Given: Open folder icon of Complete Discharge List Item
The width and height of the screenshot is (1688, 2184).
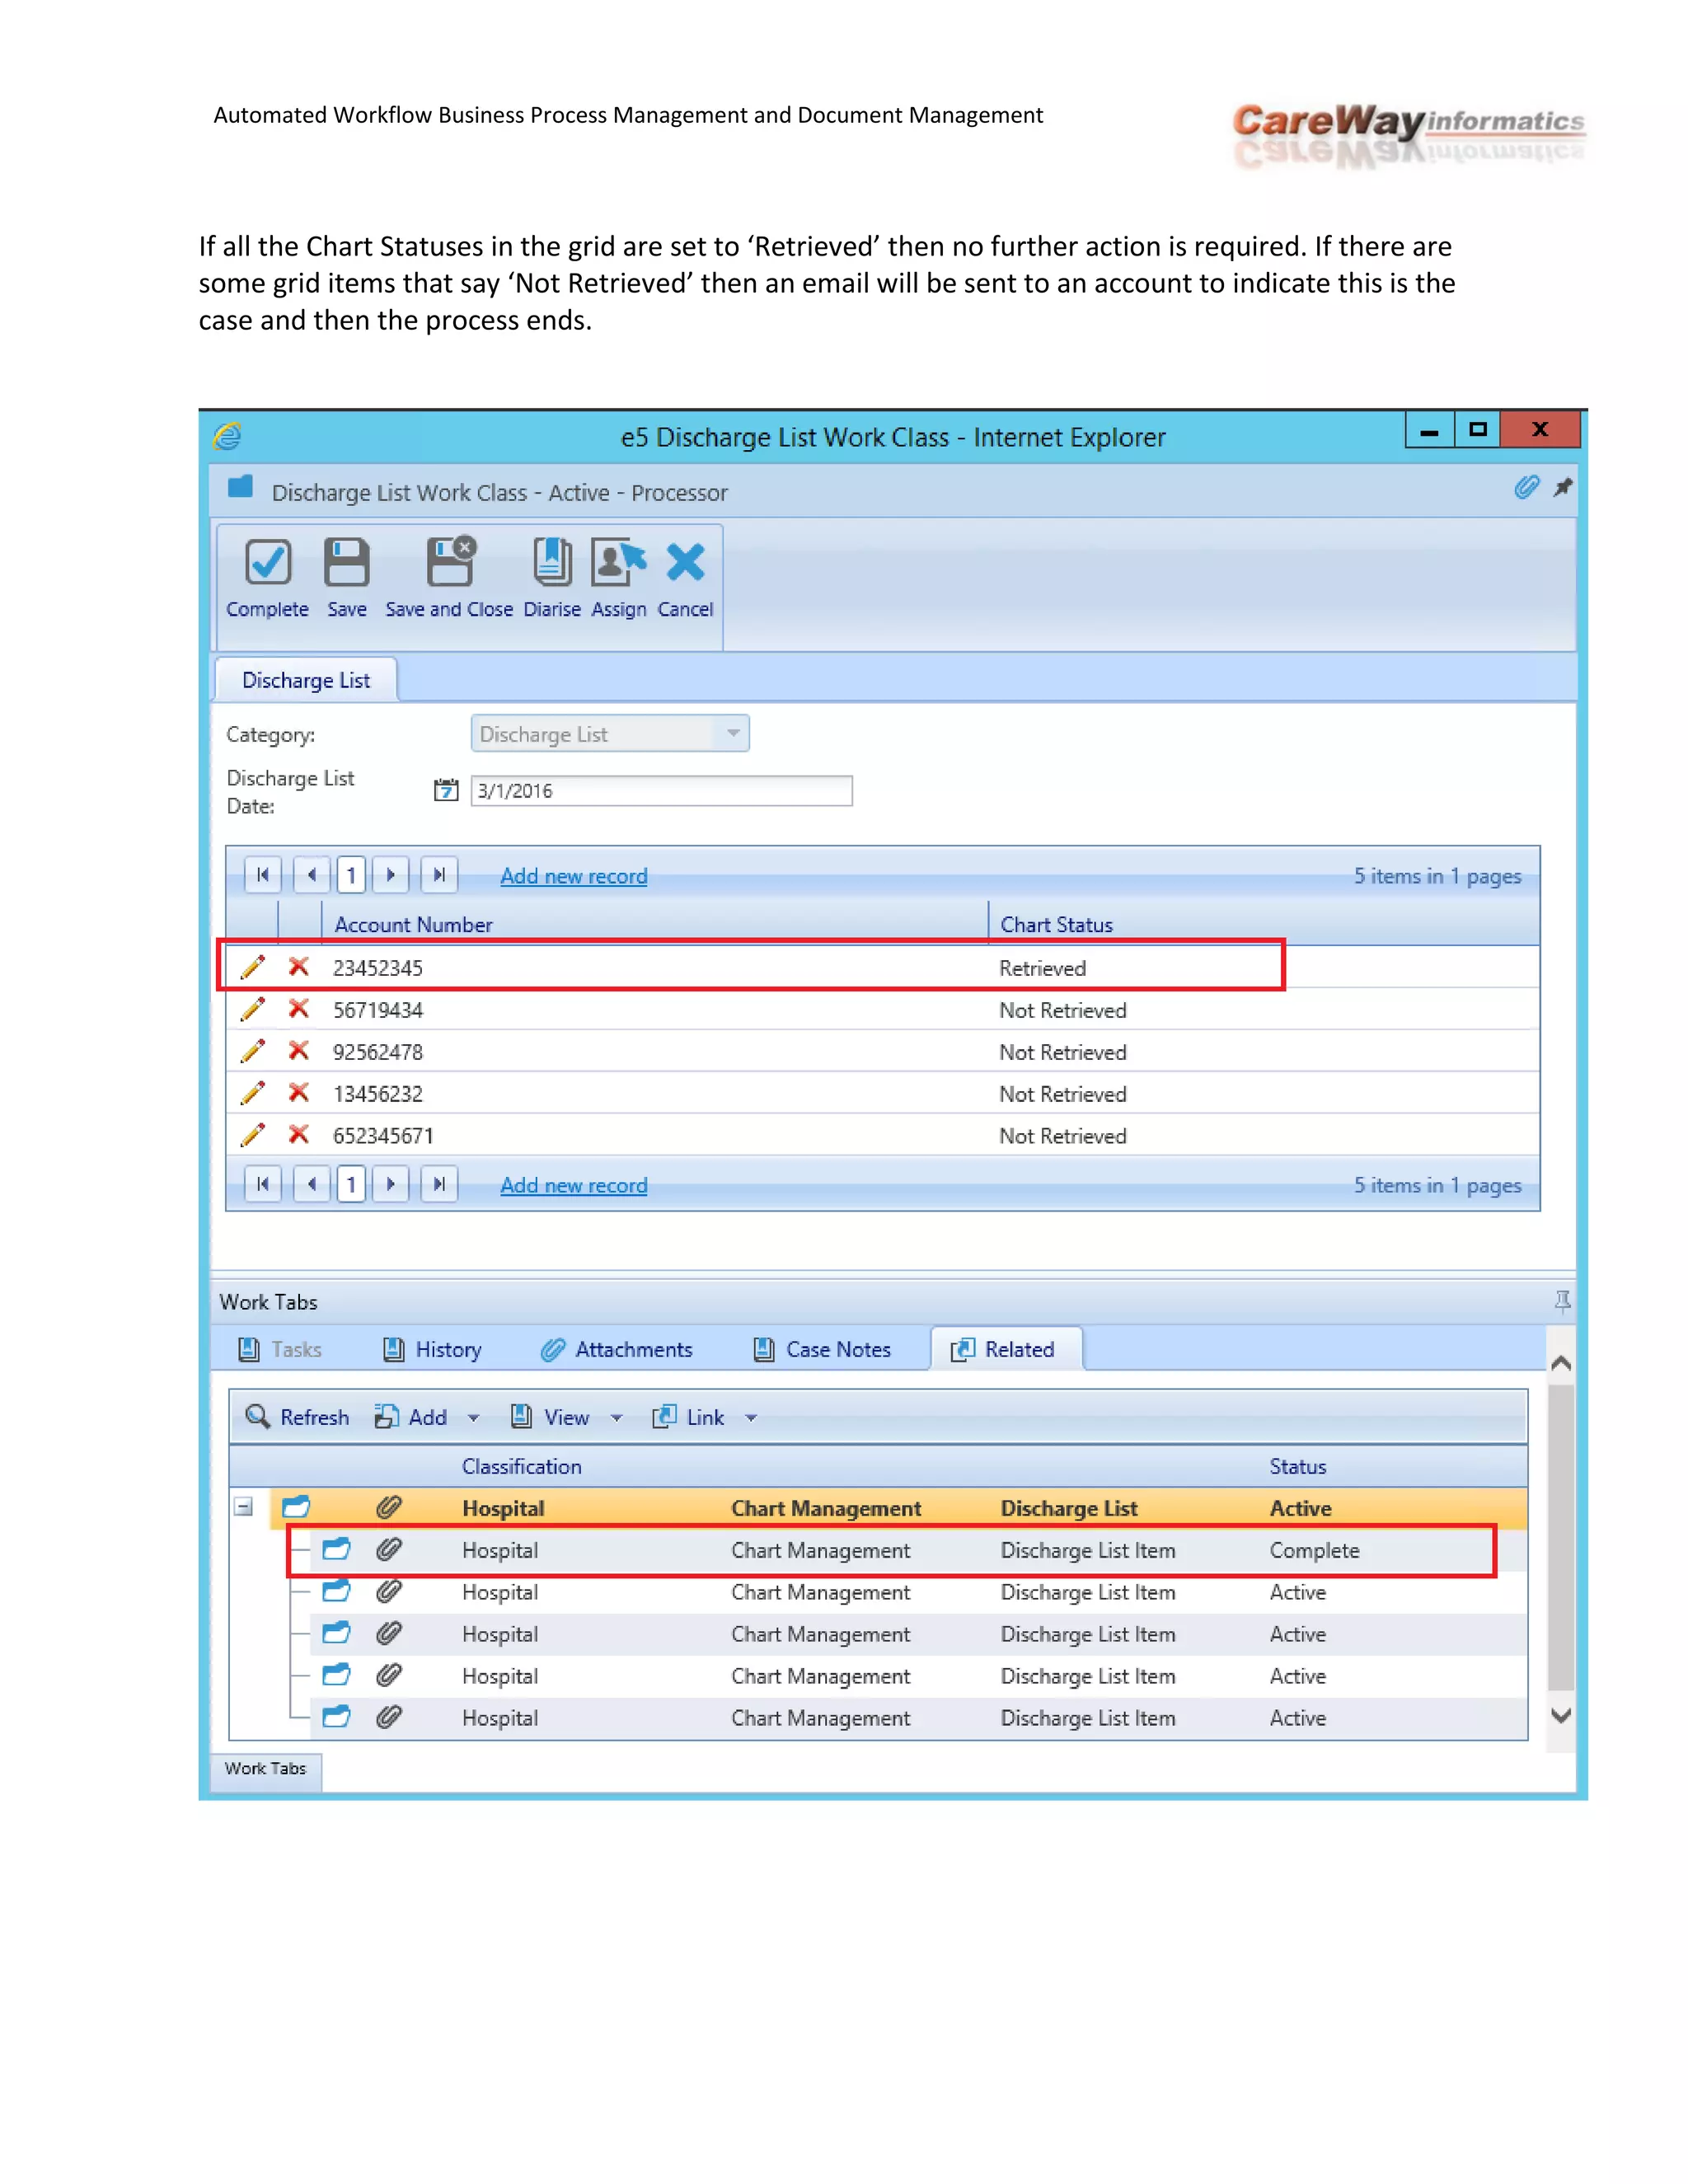Looking at the screenshot, I should [x=336, y=1549].
